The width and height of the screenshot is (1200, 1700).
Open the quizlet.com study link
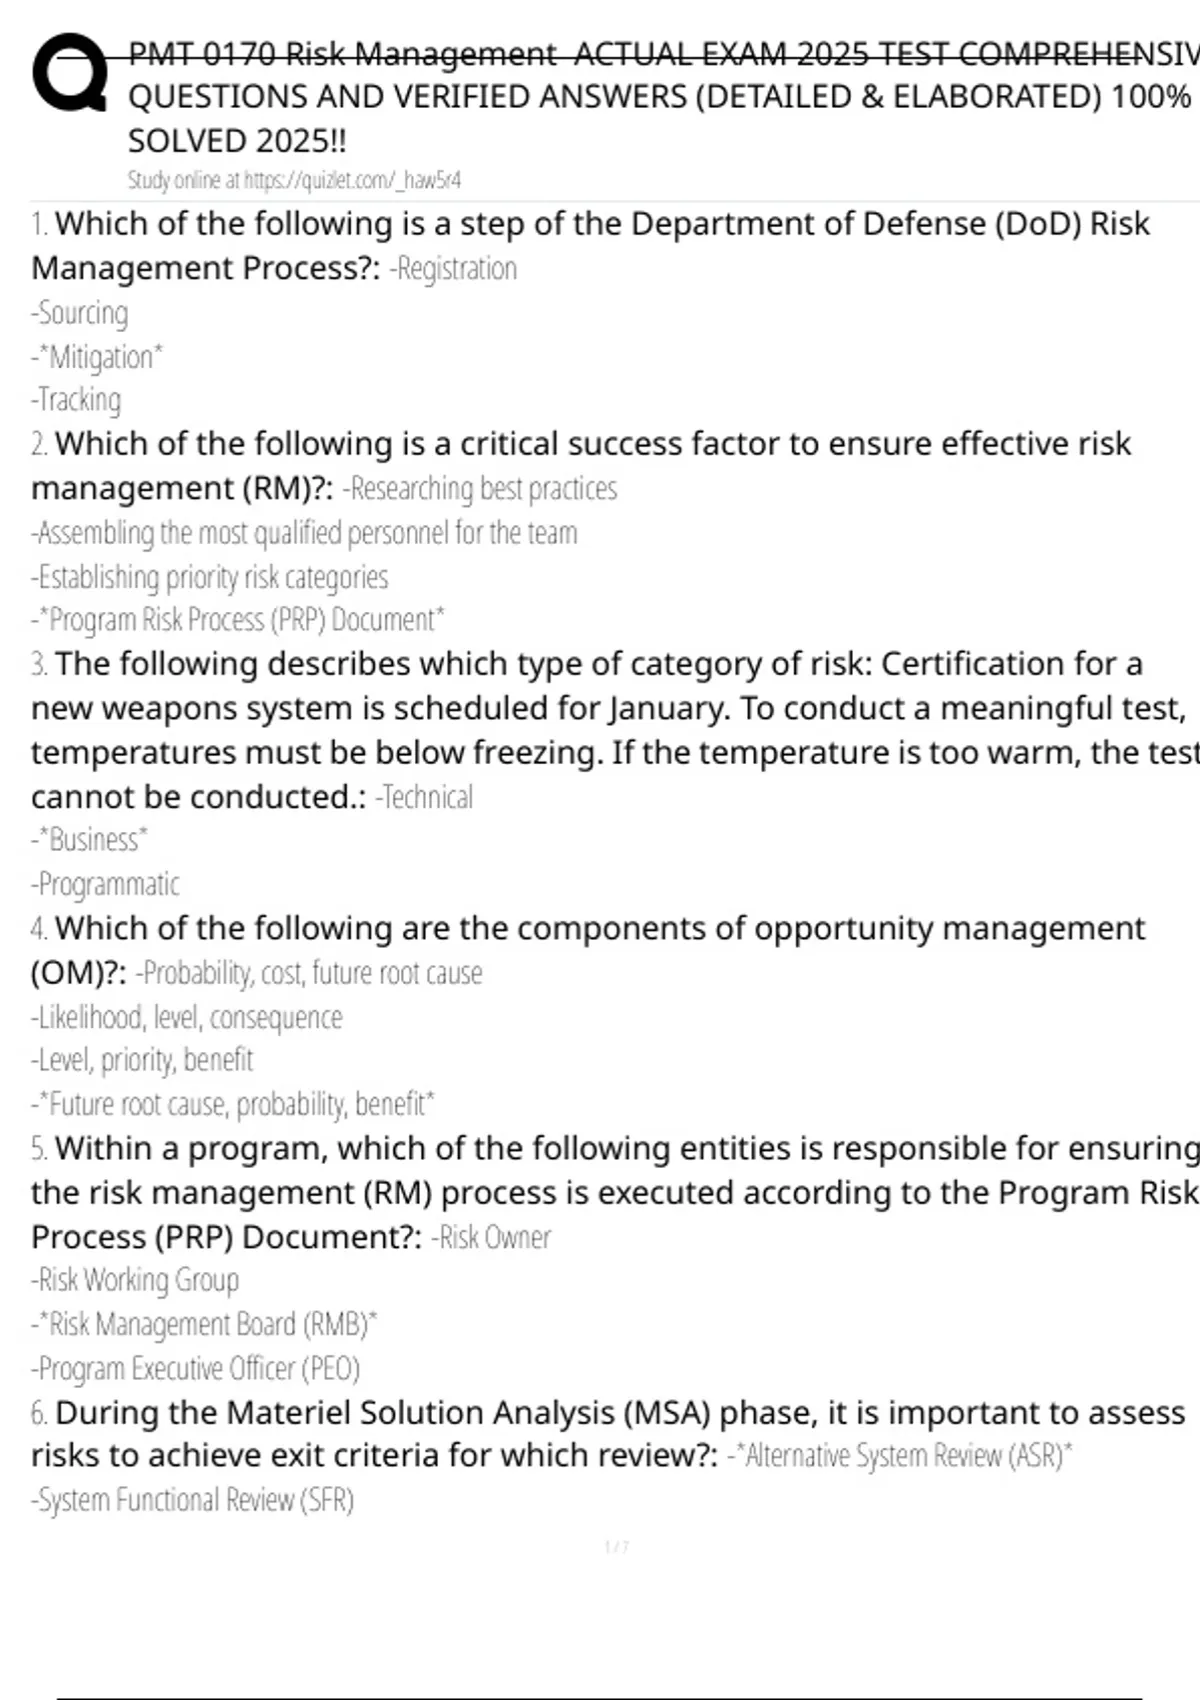coord(293,181)
